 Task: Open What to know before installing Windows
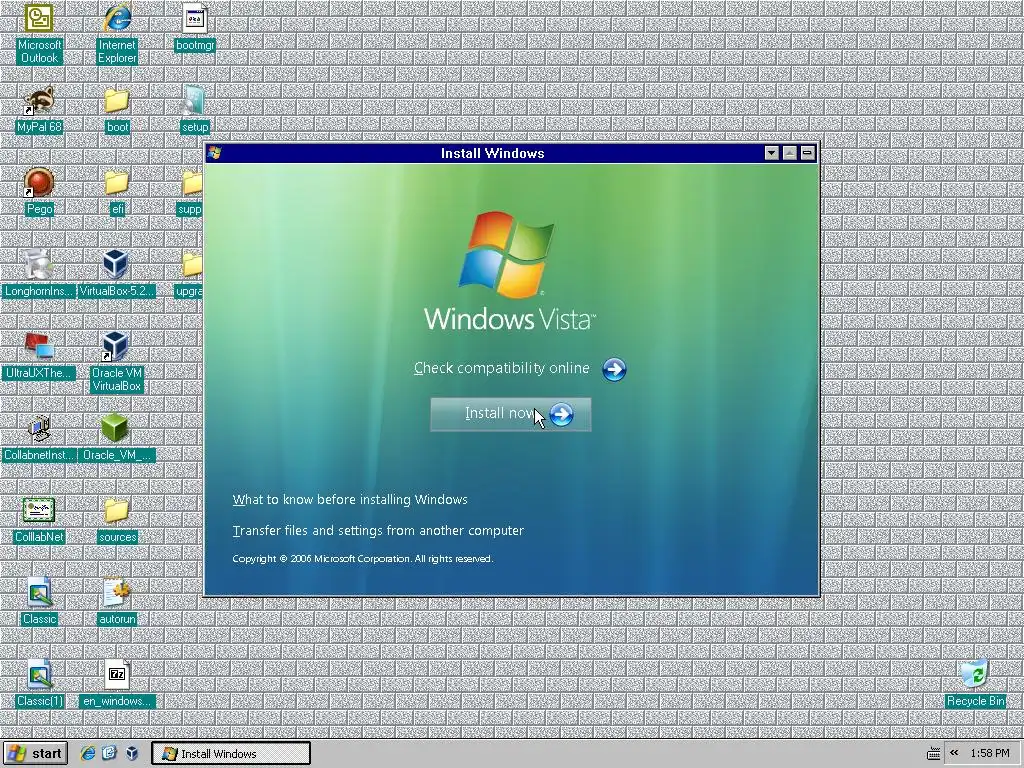[350, 500]
